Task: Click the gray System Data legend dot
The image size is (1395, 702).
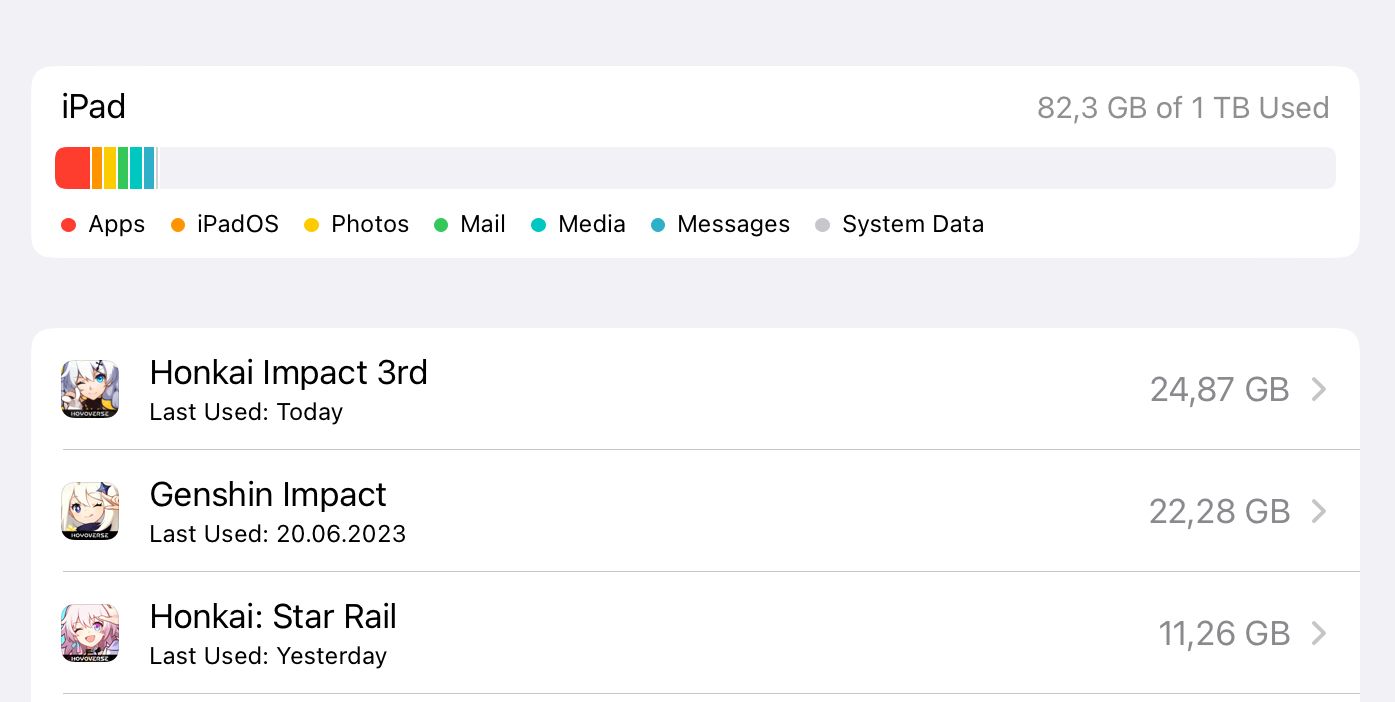Action: click(x=822, y=225)
